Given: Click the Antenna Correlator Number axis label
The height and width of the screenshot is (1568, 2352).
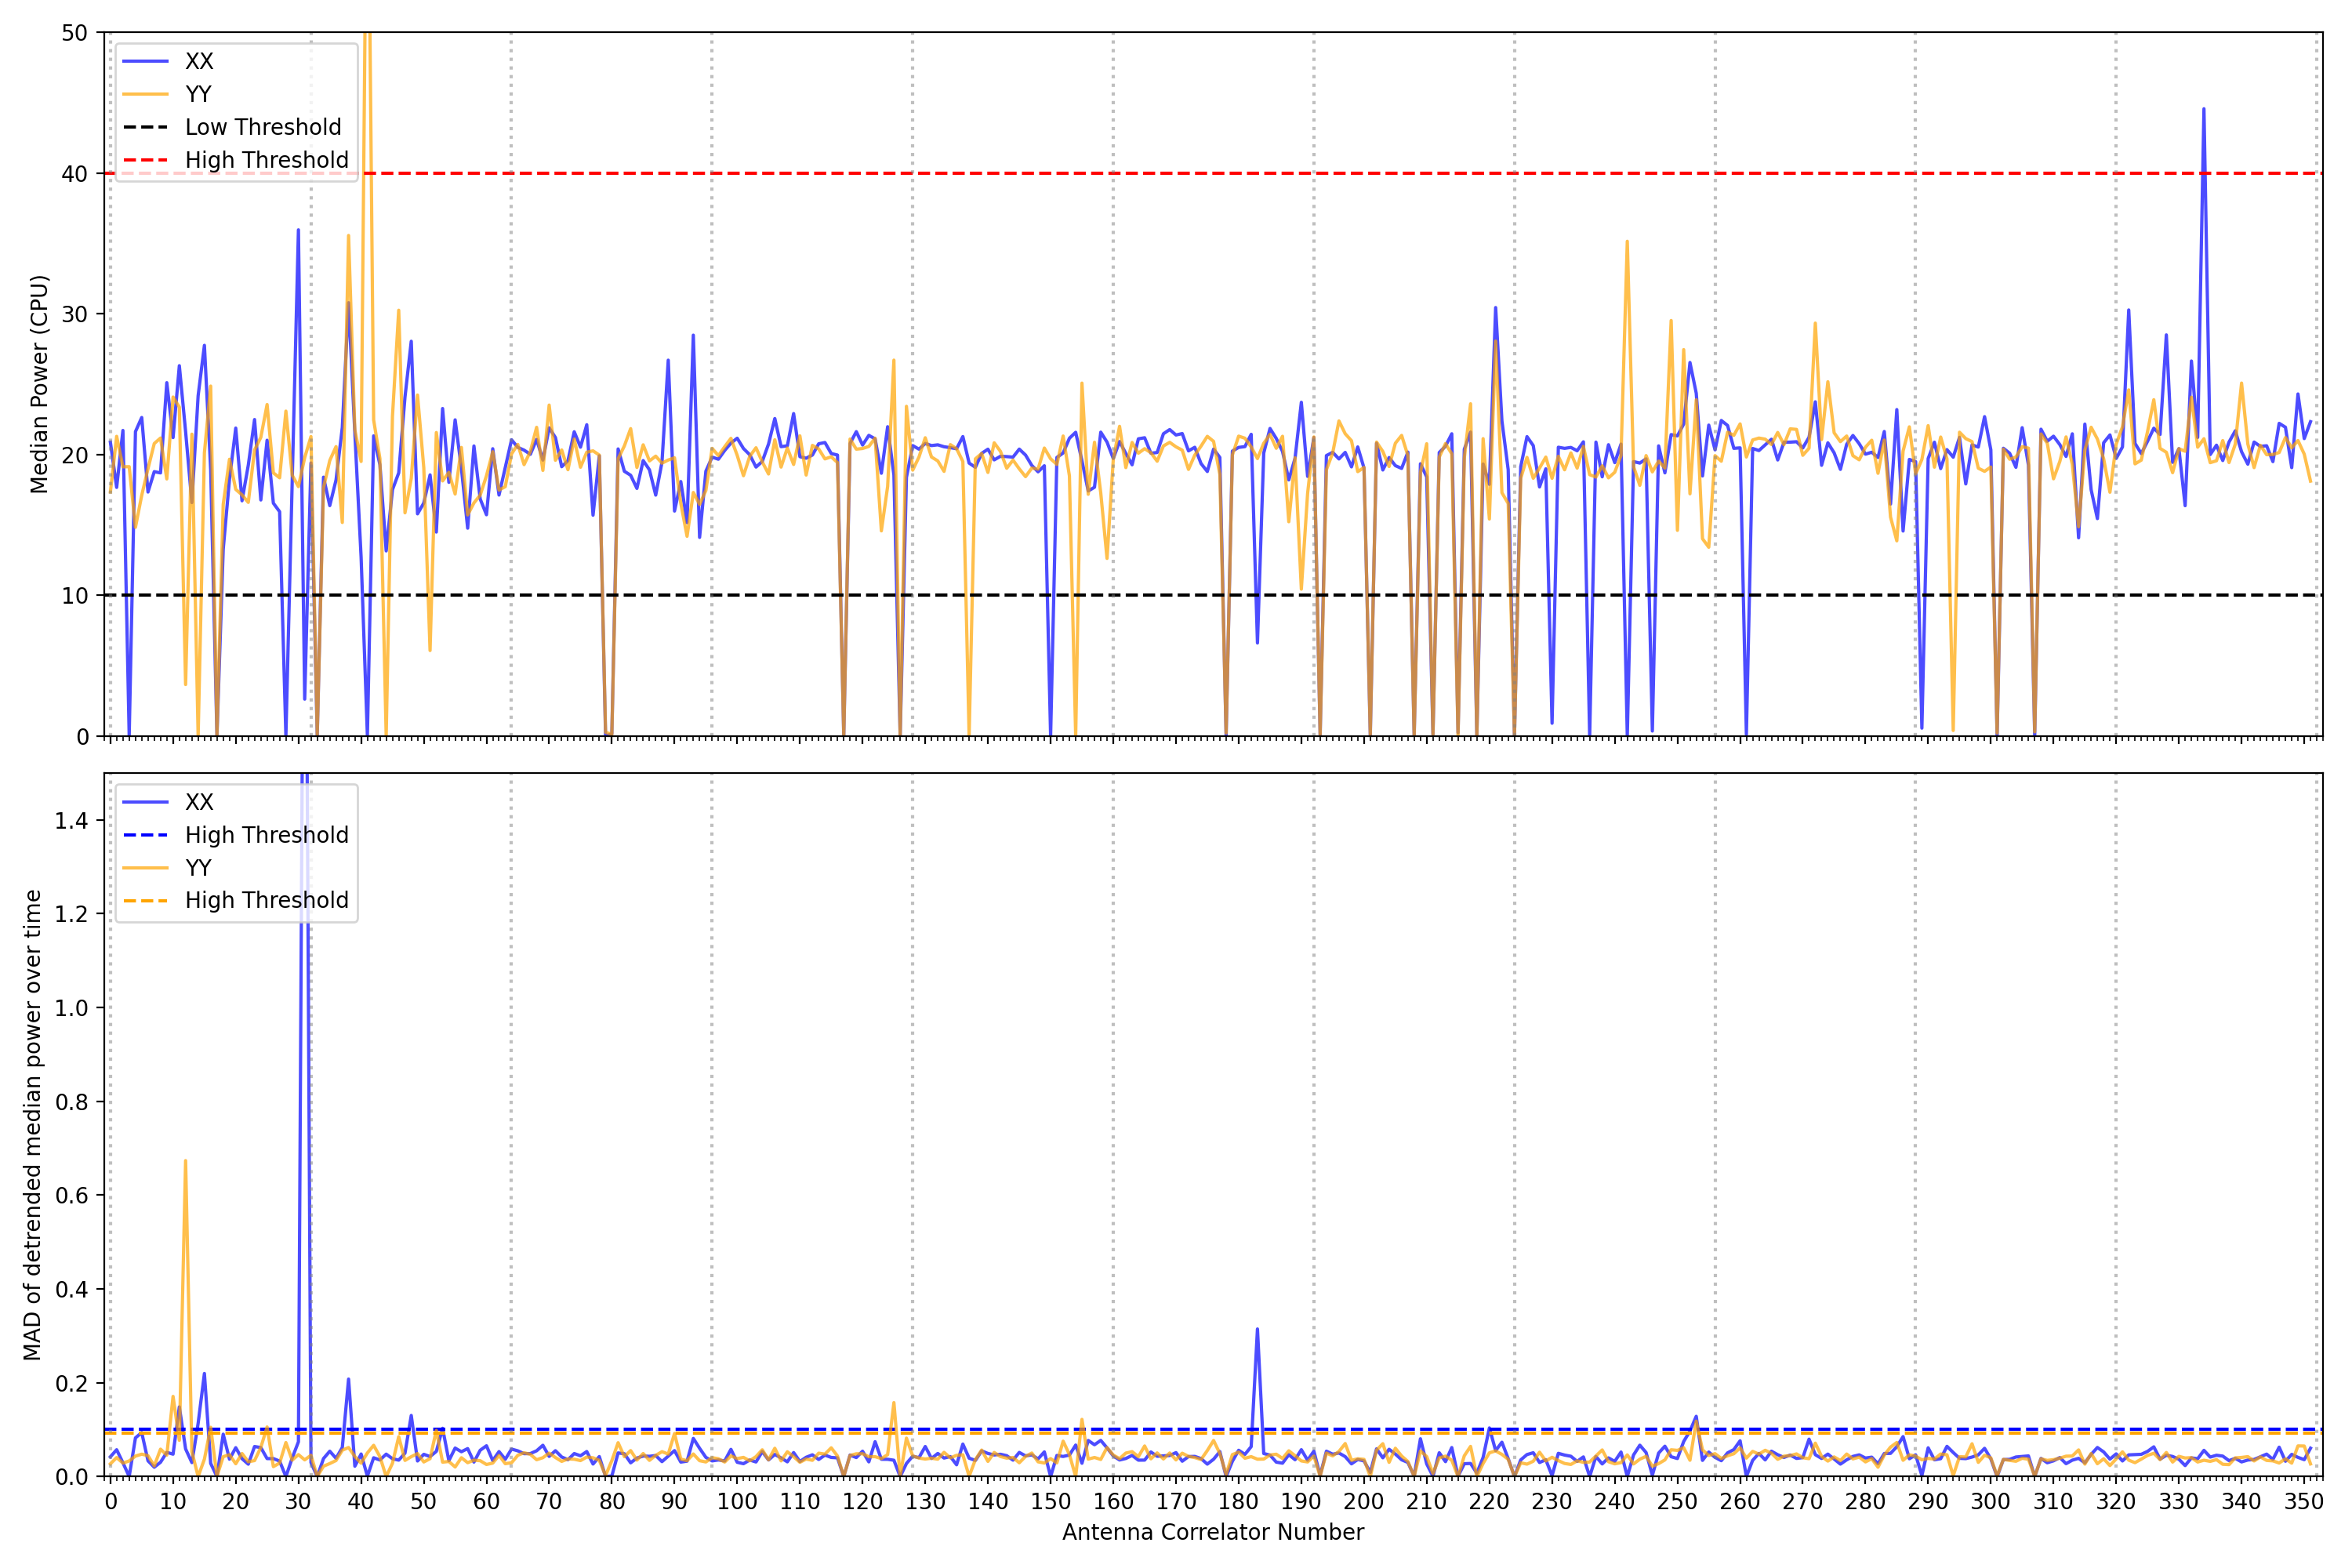Looking at the screenshot, I should click(x=1212, y=1532).
